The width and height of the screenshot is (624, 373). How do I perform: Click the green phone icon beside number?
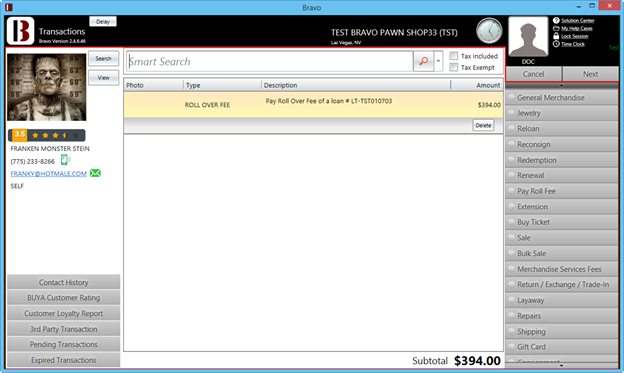[x=65, y=160]
